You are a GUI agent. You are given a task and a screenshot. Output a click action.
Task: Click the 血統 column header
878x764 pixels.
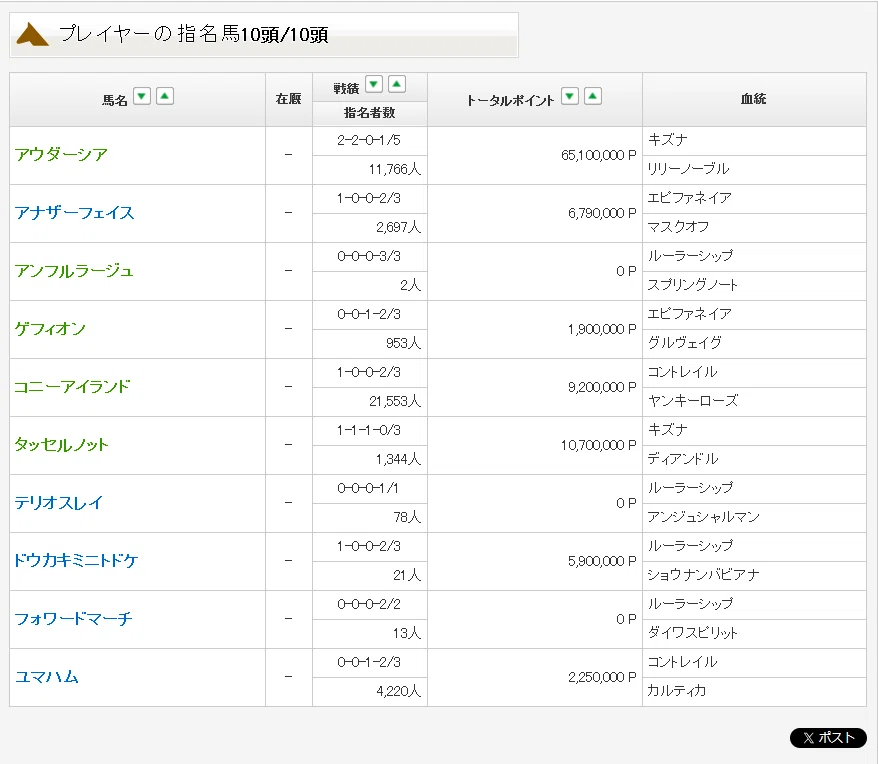pos(753,99)
